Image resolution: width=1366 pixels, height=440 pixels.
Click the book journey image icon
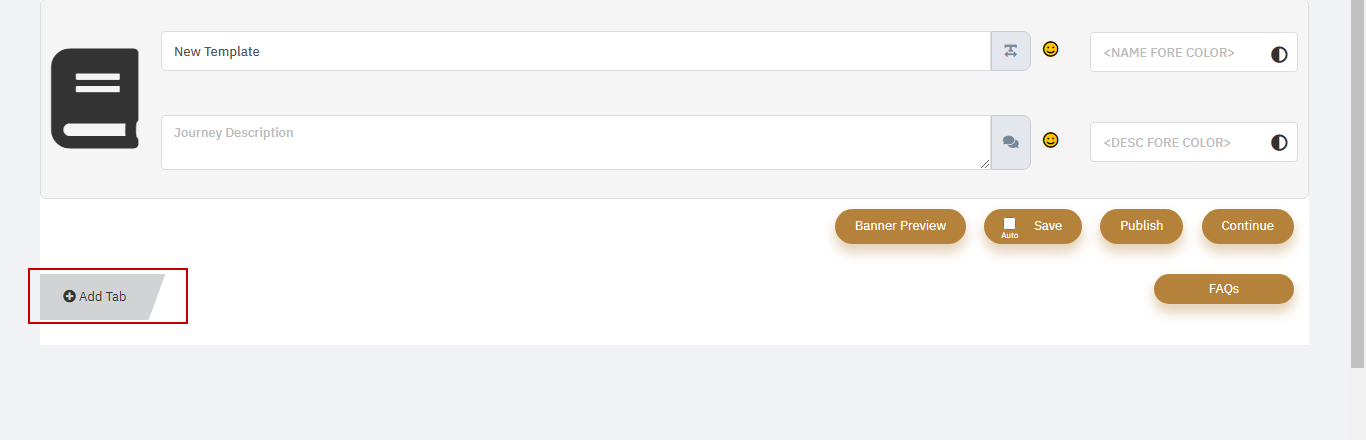coord(95,98)
